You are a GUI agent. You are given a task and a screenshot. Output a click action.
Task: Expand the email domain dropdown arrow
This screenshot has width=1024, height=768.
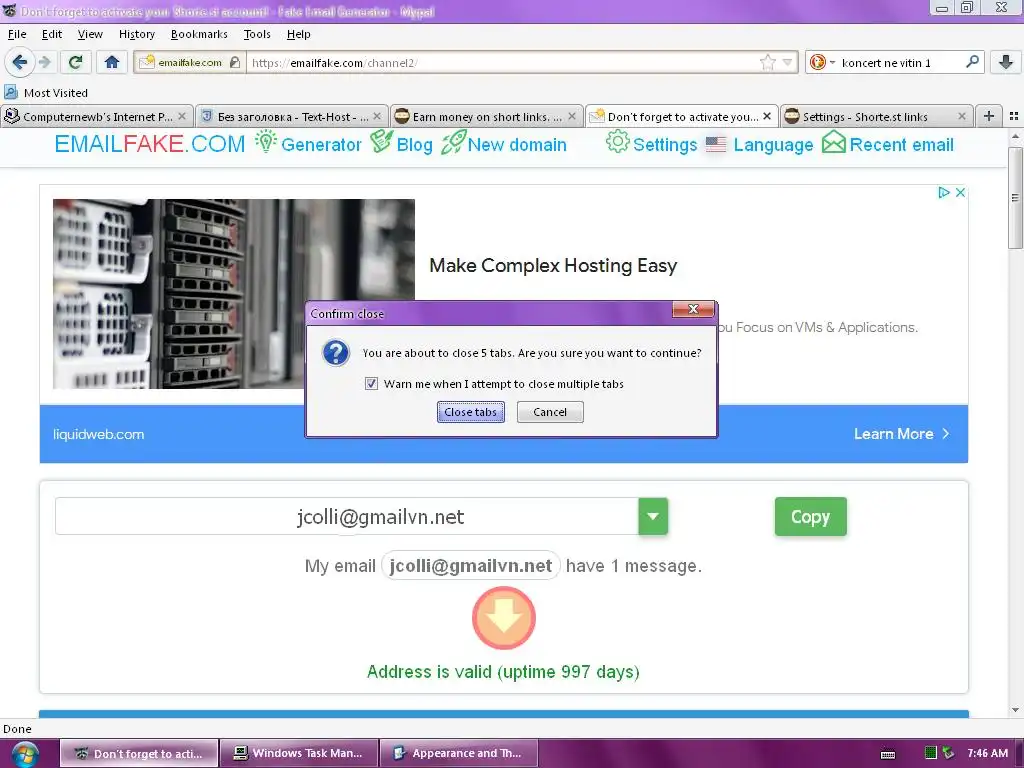click(x=653, y=517)
